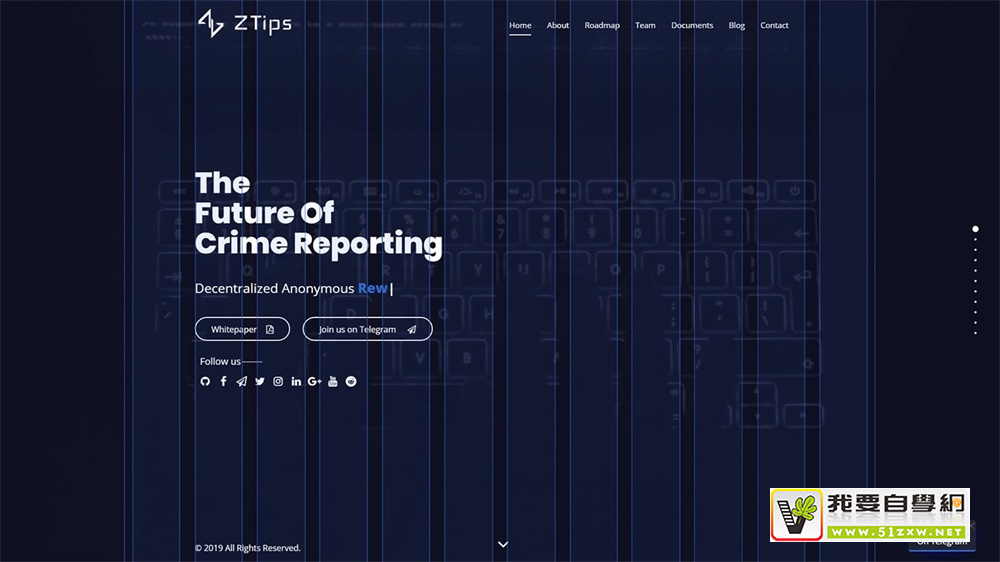Click the ZTips logo
This screenshot has height=562, width=1000.
[245, 23]
